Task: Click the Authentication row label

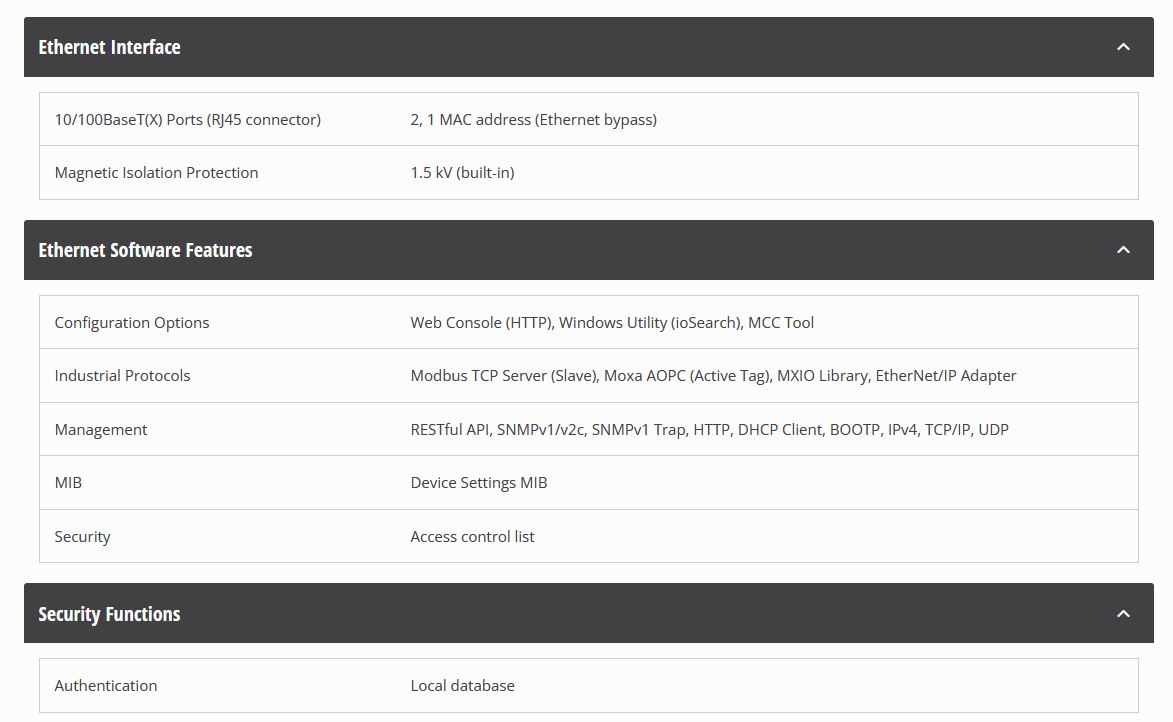Action: click(x=105, y=686)
